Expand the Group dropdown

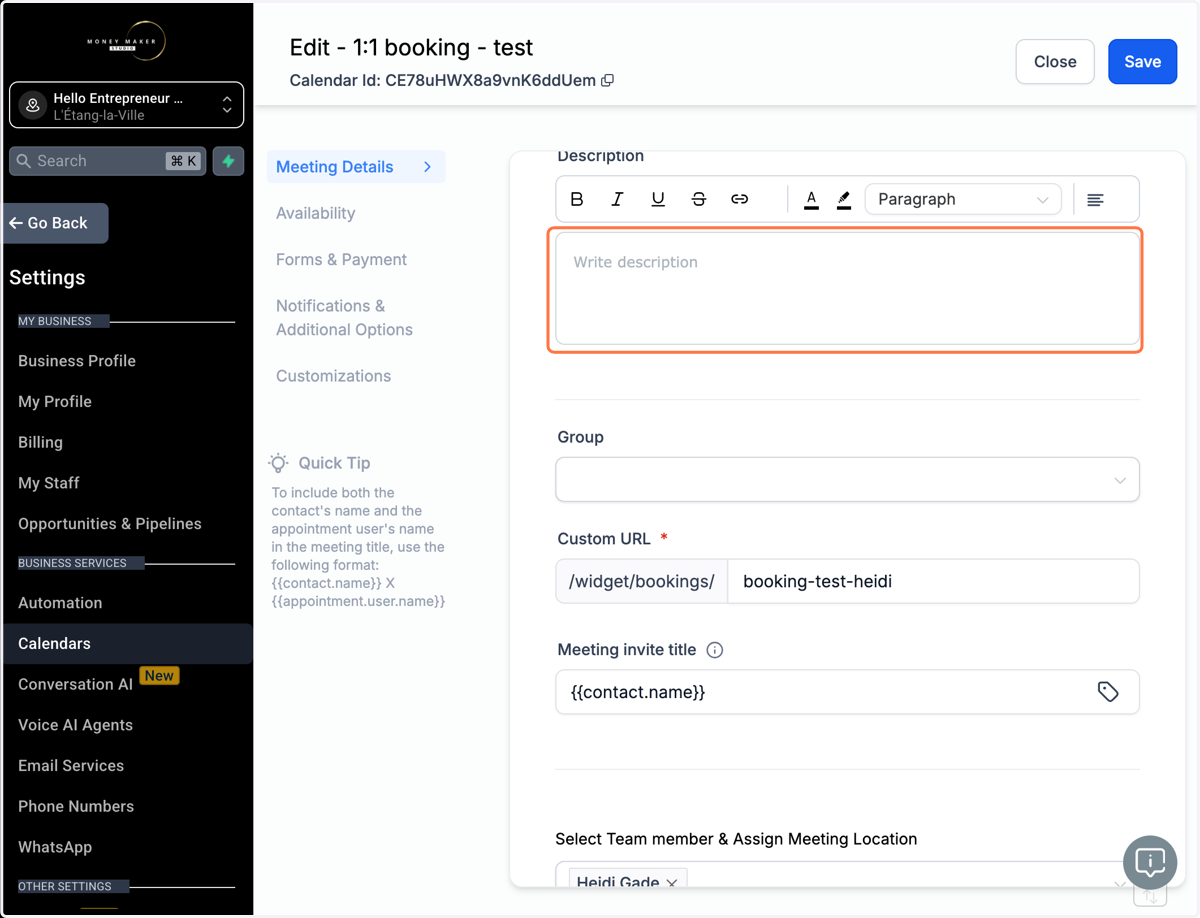point(847,480)
